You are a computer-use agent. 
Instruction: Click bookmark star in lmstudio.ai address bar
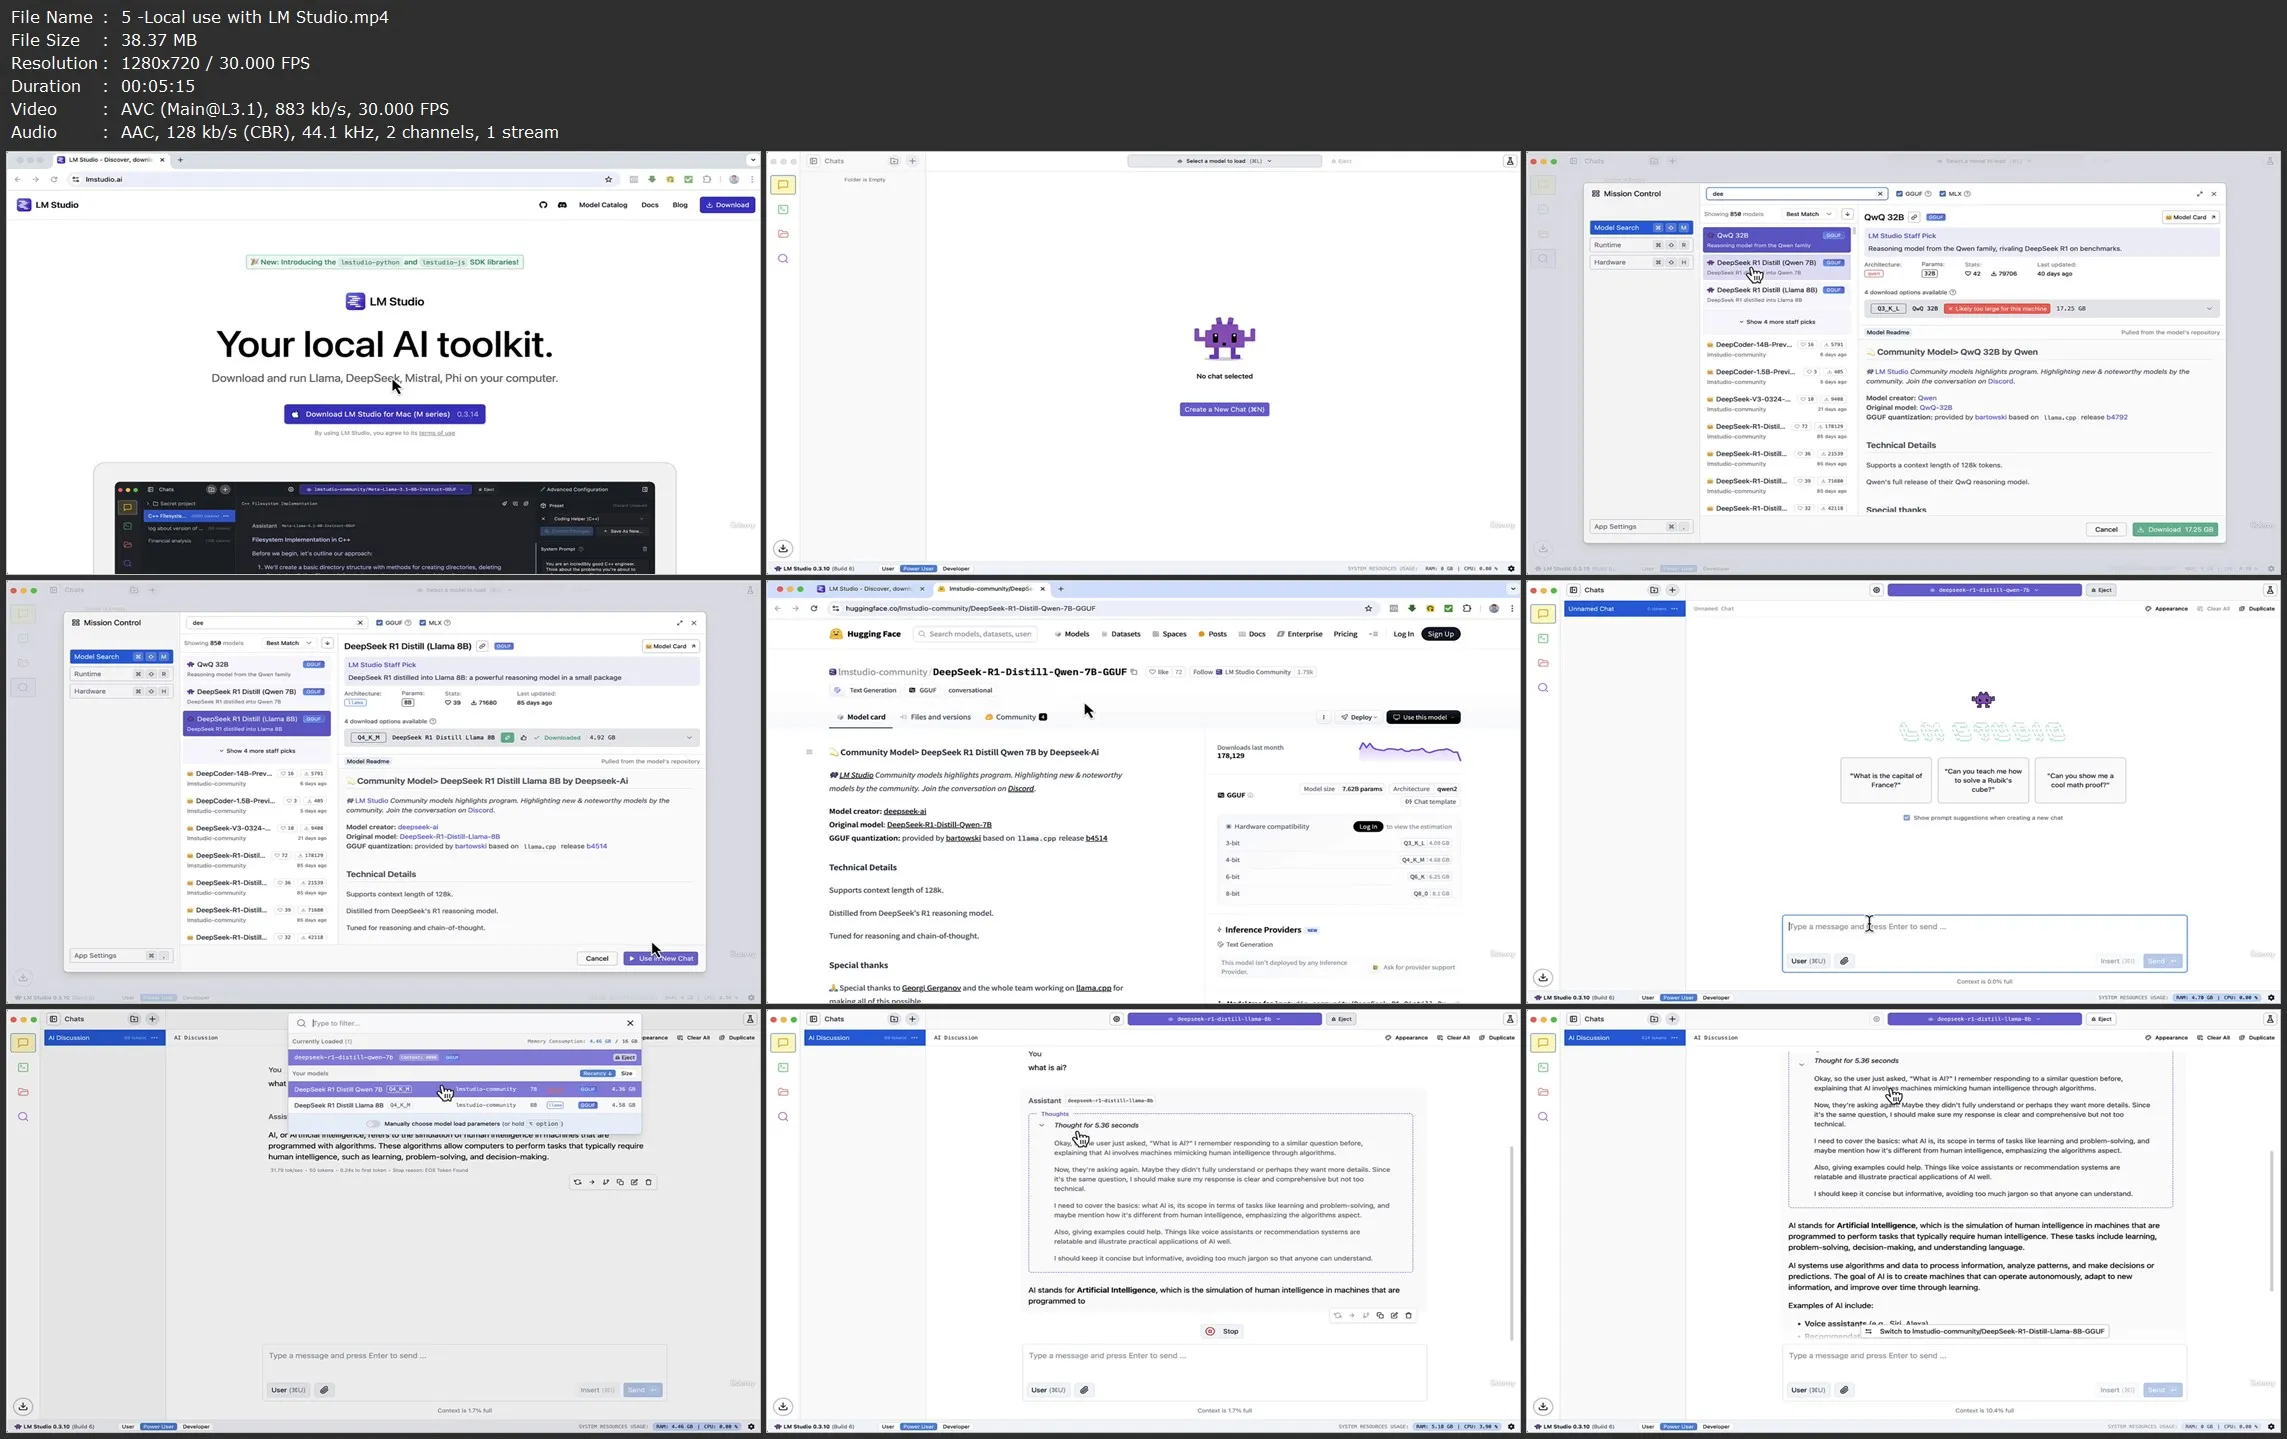608,180
